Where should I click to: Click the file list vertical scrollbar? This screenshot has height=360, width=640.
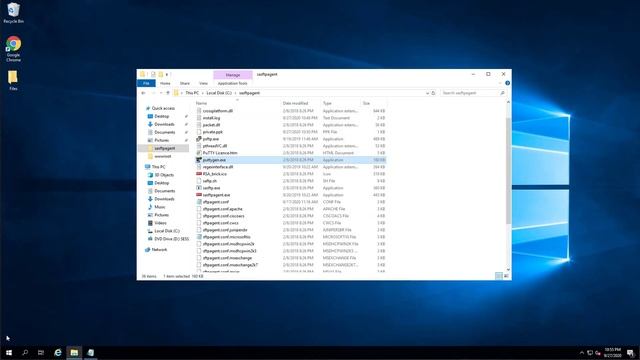tap(508, 171)
